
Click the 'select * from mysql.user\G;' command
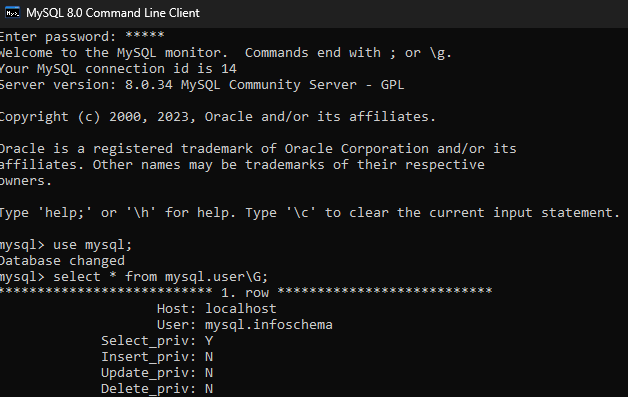coord(161,277)
